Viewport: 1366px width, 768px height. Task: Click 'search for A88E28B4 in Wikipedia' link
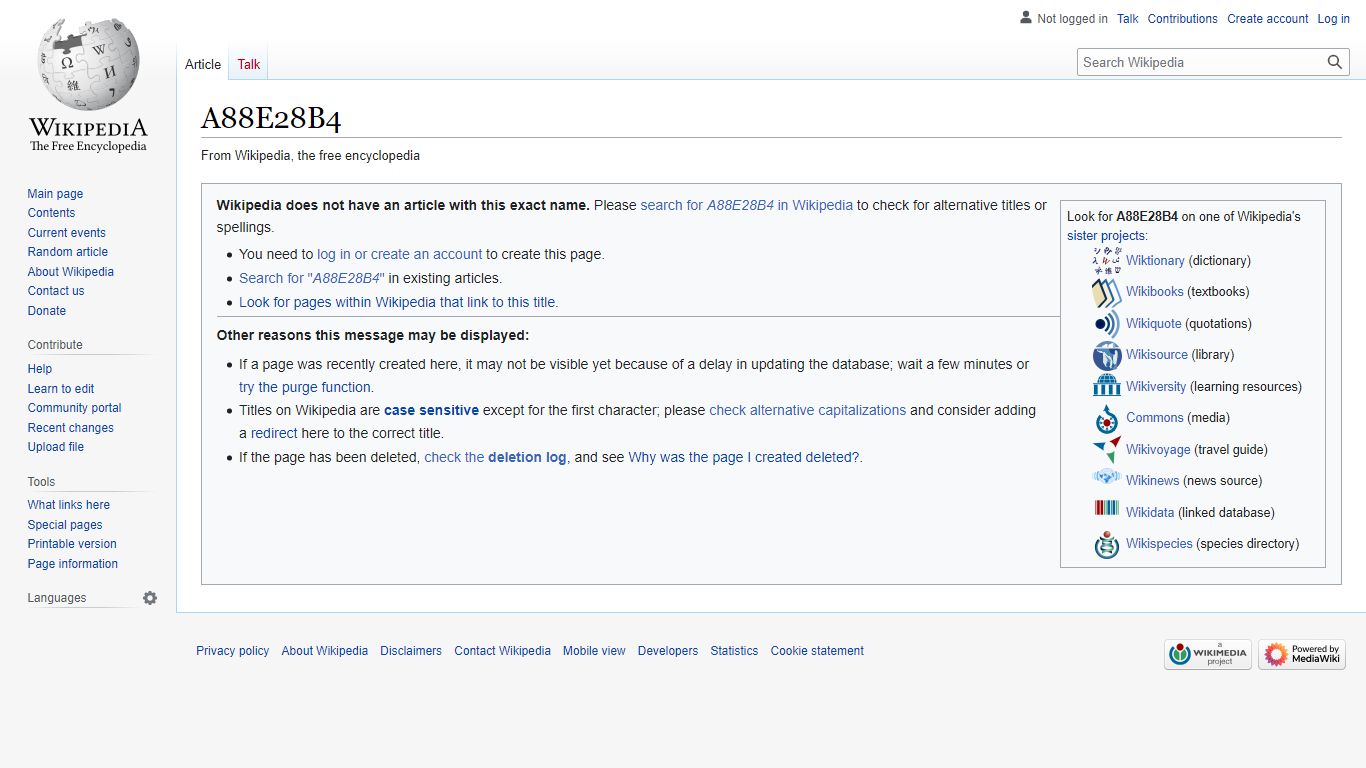point(747,205)
